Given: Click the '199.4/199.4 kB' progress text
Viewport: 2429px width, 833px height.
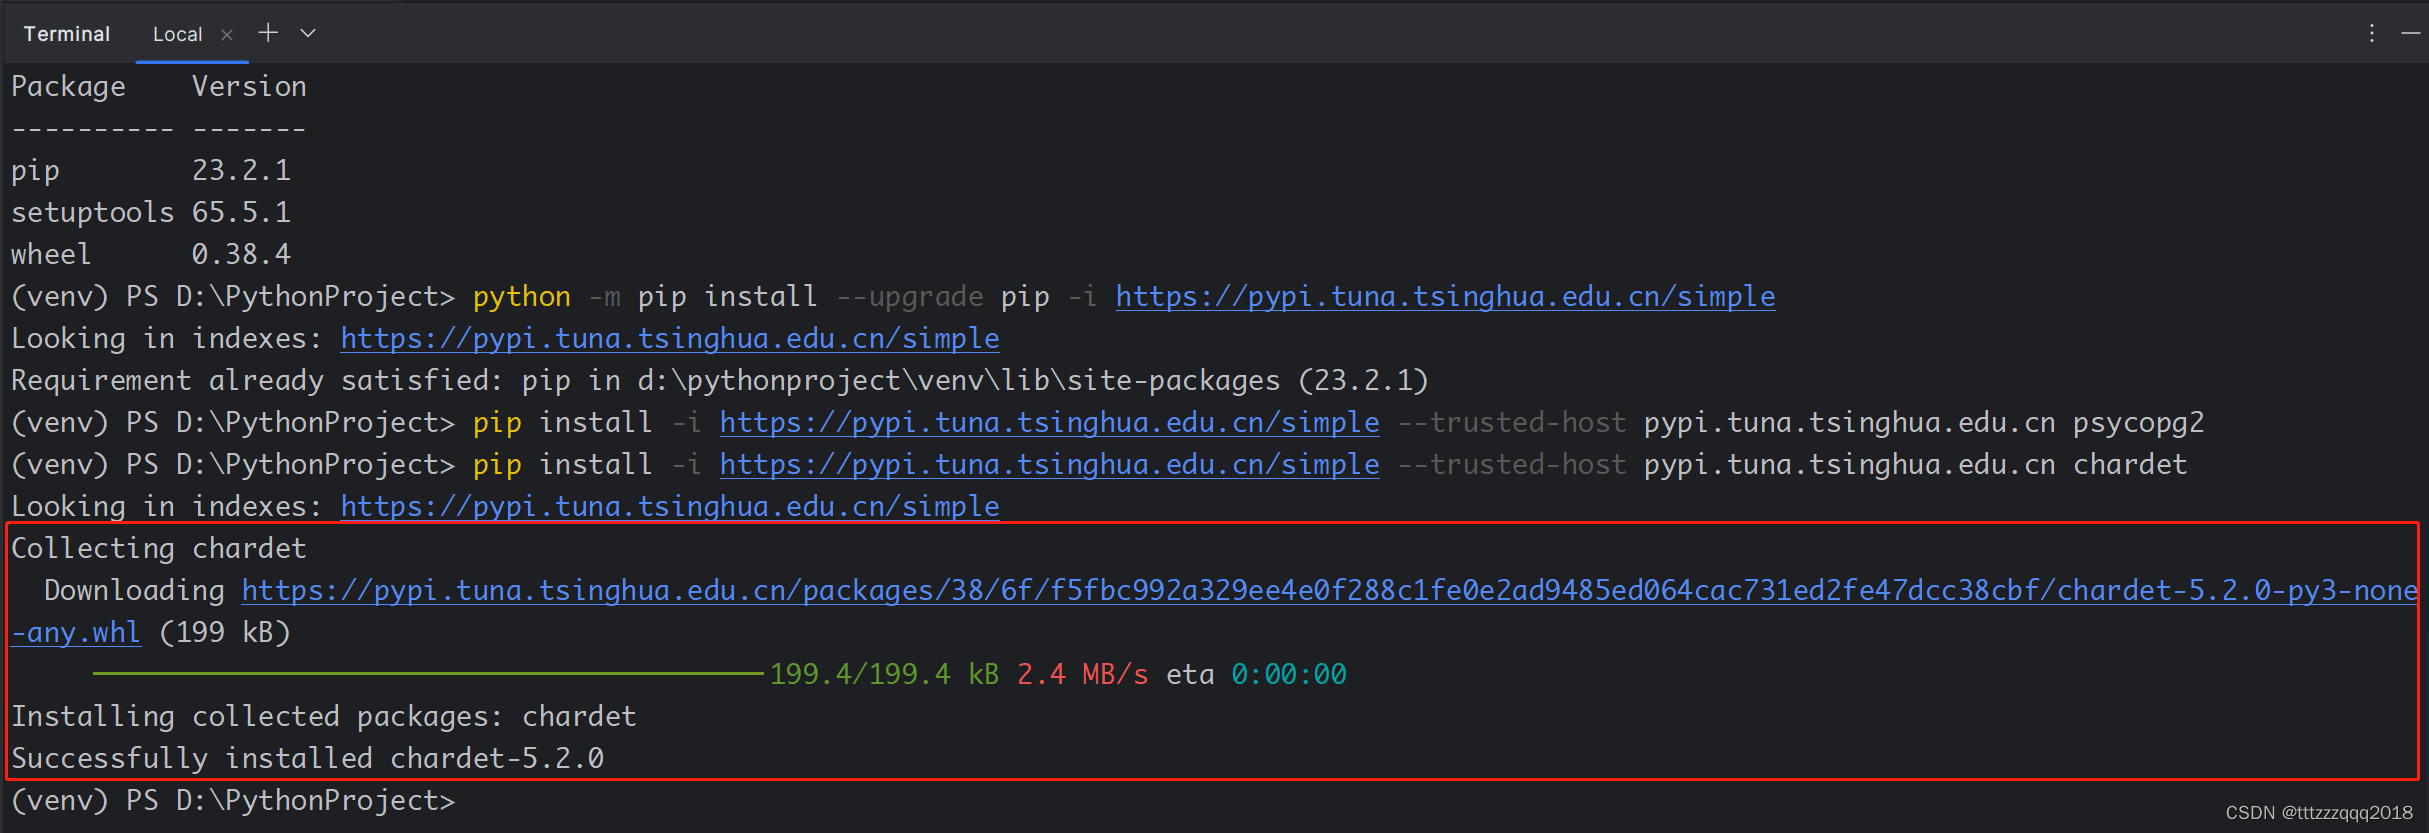Looking at the screenshot, I should (x=884, y=675).
